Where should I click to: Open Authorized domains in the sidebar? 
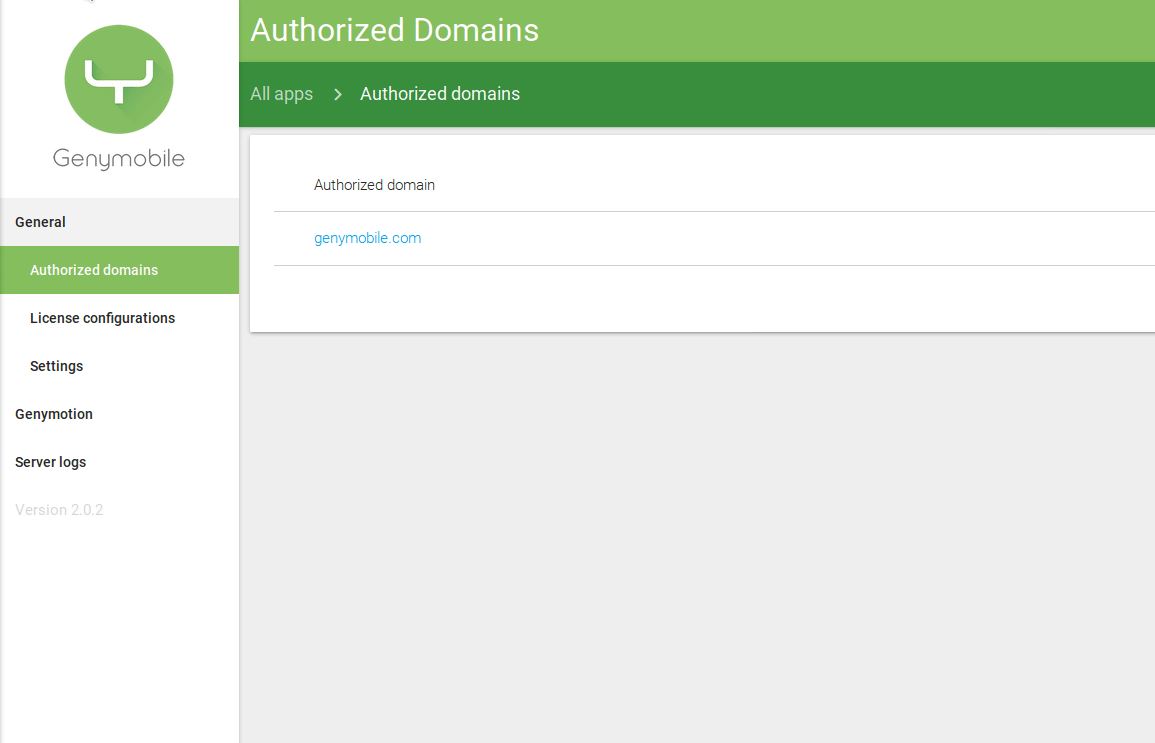pos(94,270)
